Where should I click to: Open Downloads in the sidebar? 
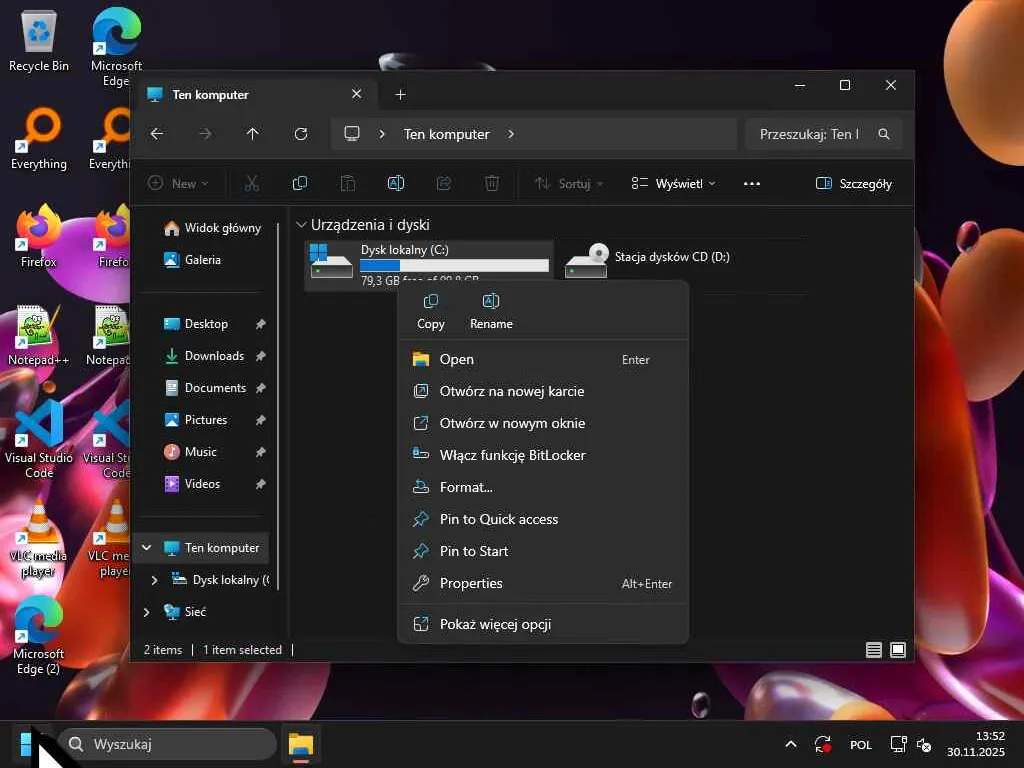tap(214, 356)
